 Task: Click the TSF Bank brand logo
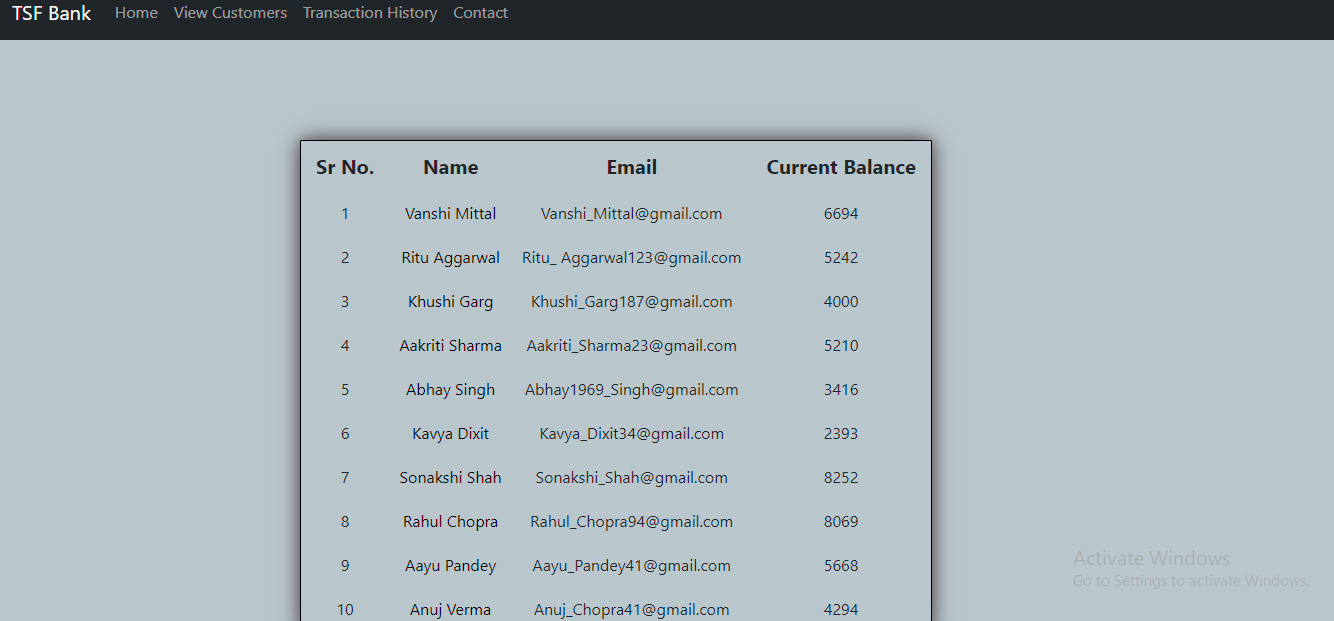tap(51, 13)
